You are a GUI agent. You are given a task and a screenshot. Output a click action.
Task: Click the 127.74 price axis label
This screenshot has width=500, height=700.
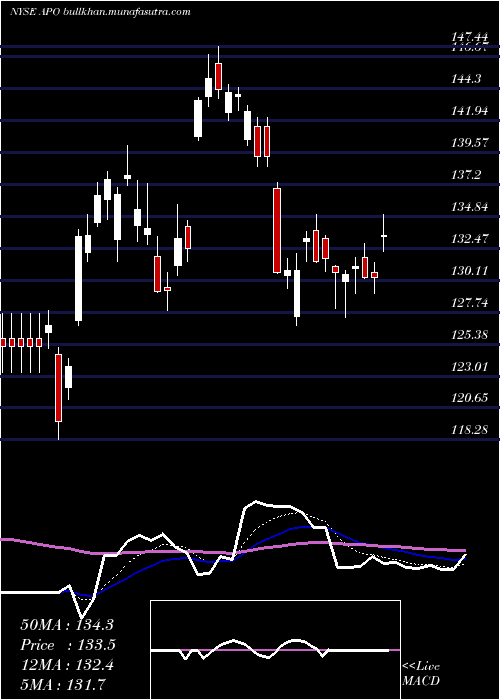click(469, 303)
